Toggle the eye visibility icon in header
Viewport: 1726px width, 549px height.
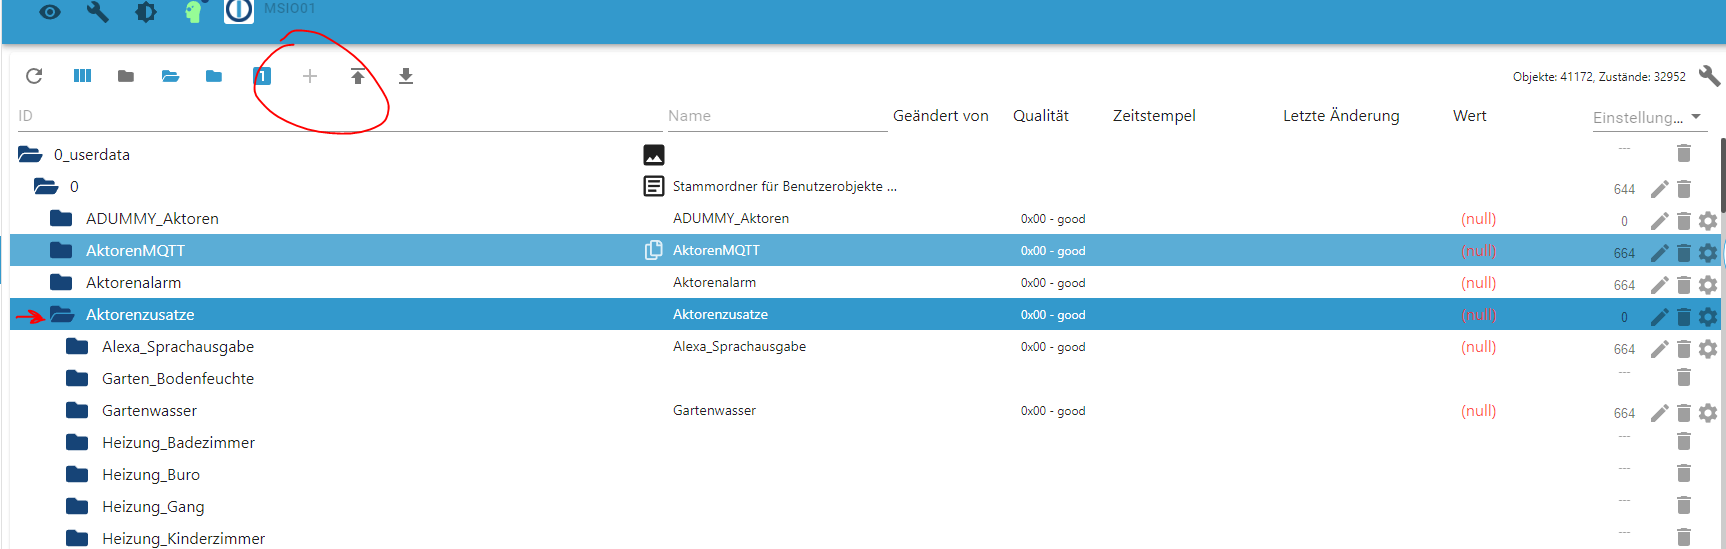[x=50, y=12]
